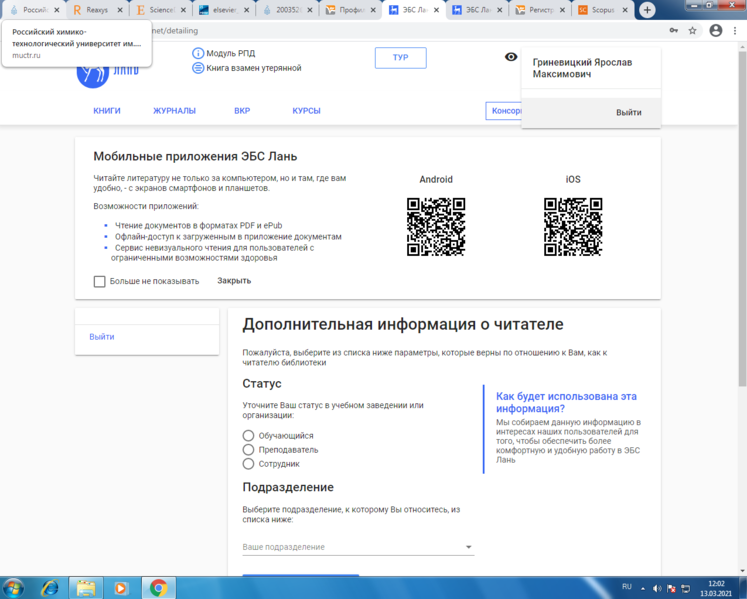Click the iOS QR code image

[573, 227]
